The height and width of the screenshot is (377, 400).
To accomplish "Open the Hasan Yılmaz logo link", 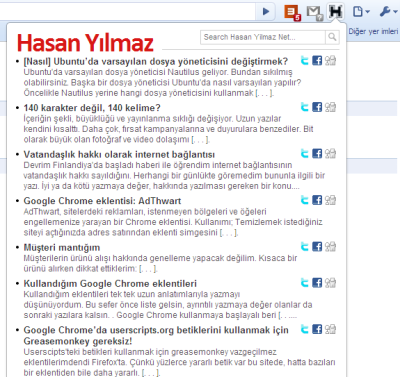I will tap(85, 43).
